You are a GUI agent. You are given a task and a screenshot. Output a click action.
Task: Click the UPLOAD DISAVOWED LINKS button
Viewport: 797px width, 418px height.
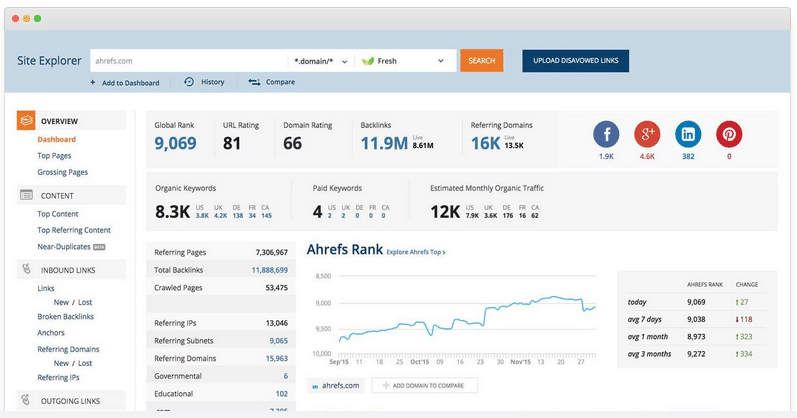pos(575,61)
